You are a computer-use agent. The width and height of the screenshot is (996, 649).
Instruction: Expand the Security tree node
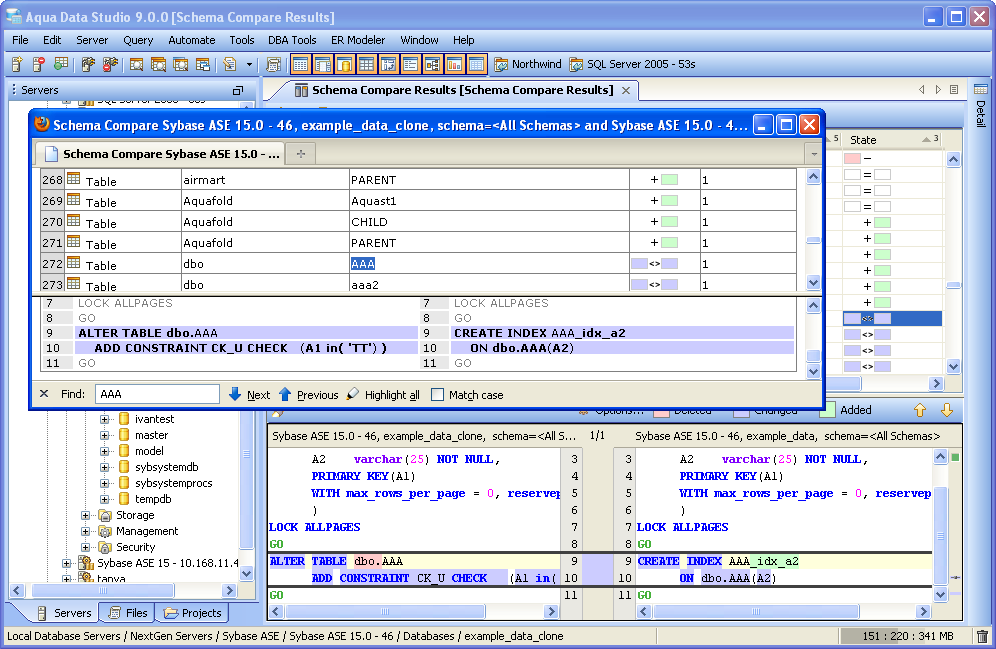tap(86, 547)
